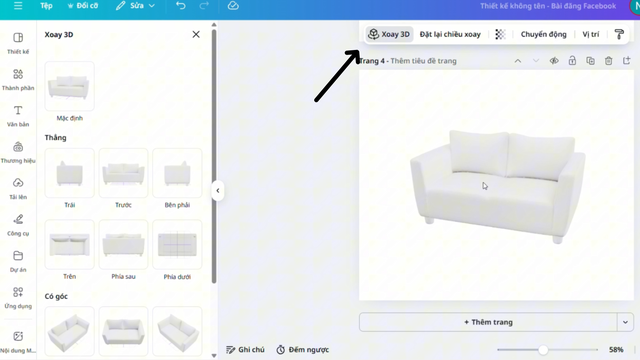Open Thành phần elements tab
The width and height of the screenshot is (640, 360).
point(18,80)
